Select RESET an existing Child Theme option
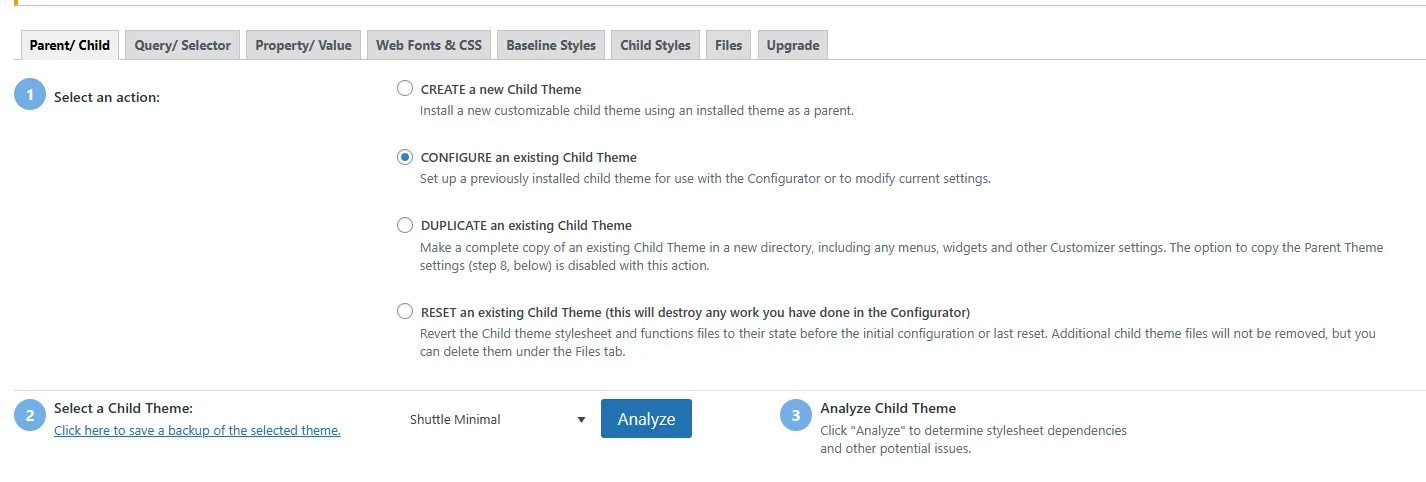This screenshot has height=482, width=1426. coord(405,311)
